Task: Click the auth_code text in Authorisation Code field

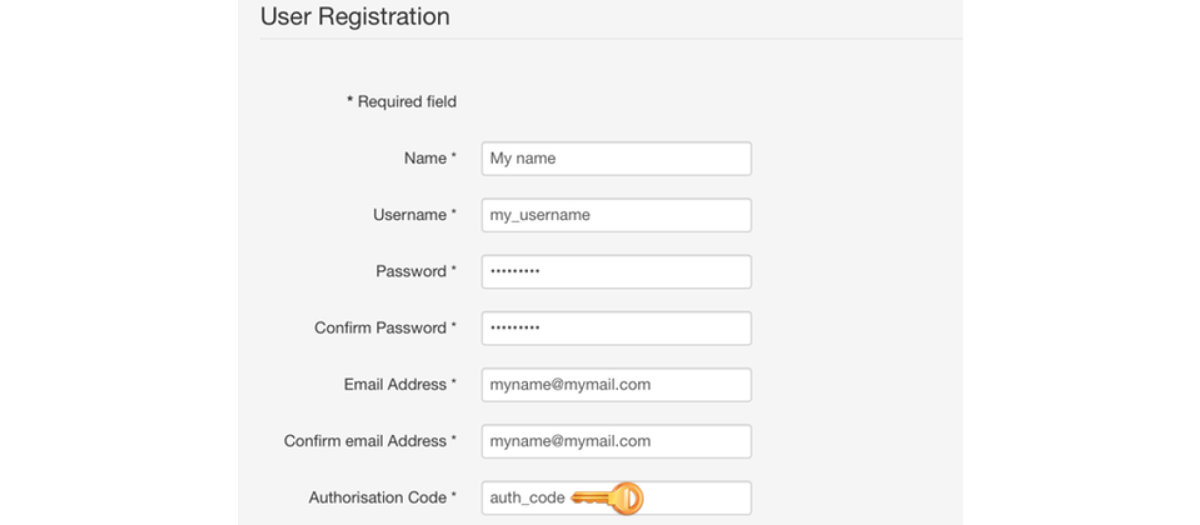Action: pos(527,498)
